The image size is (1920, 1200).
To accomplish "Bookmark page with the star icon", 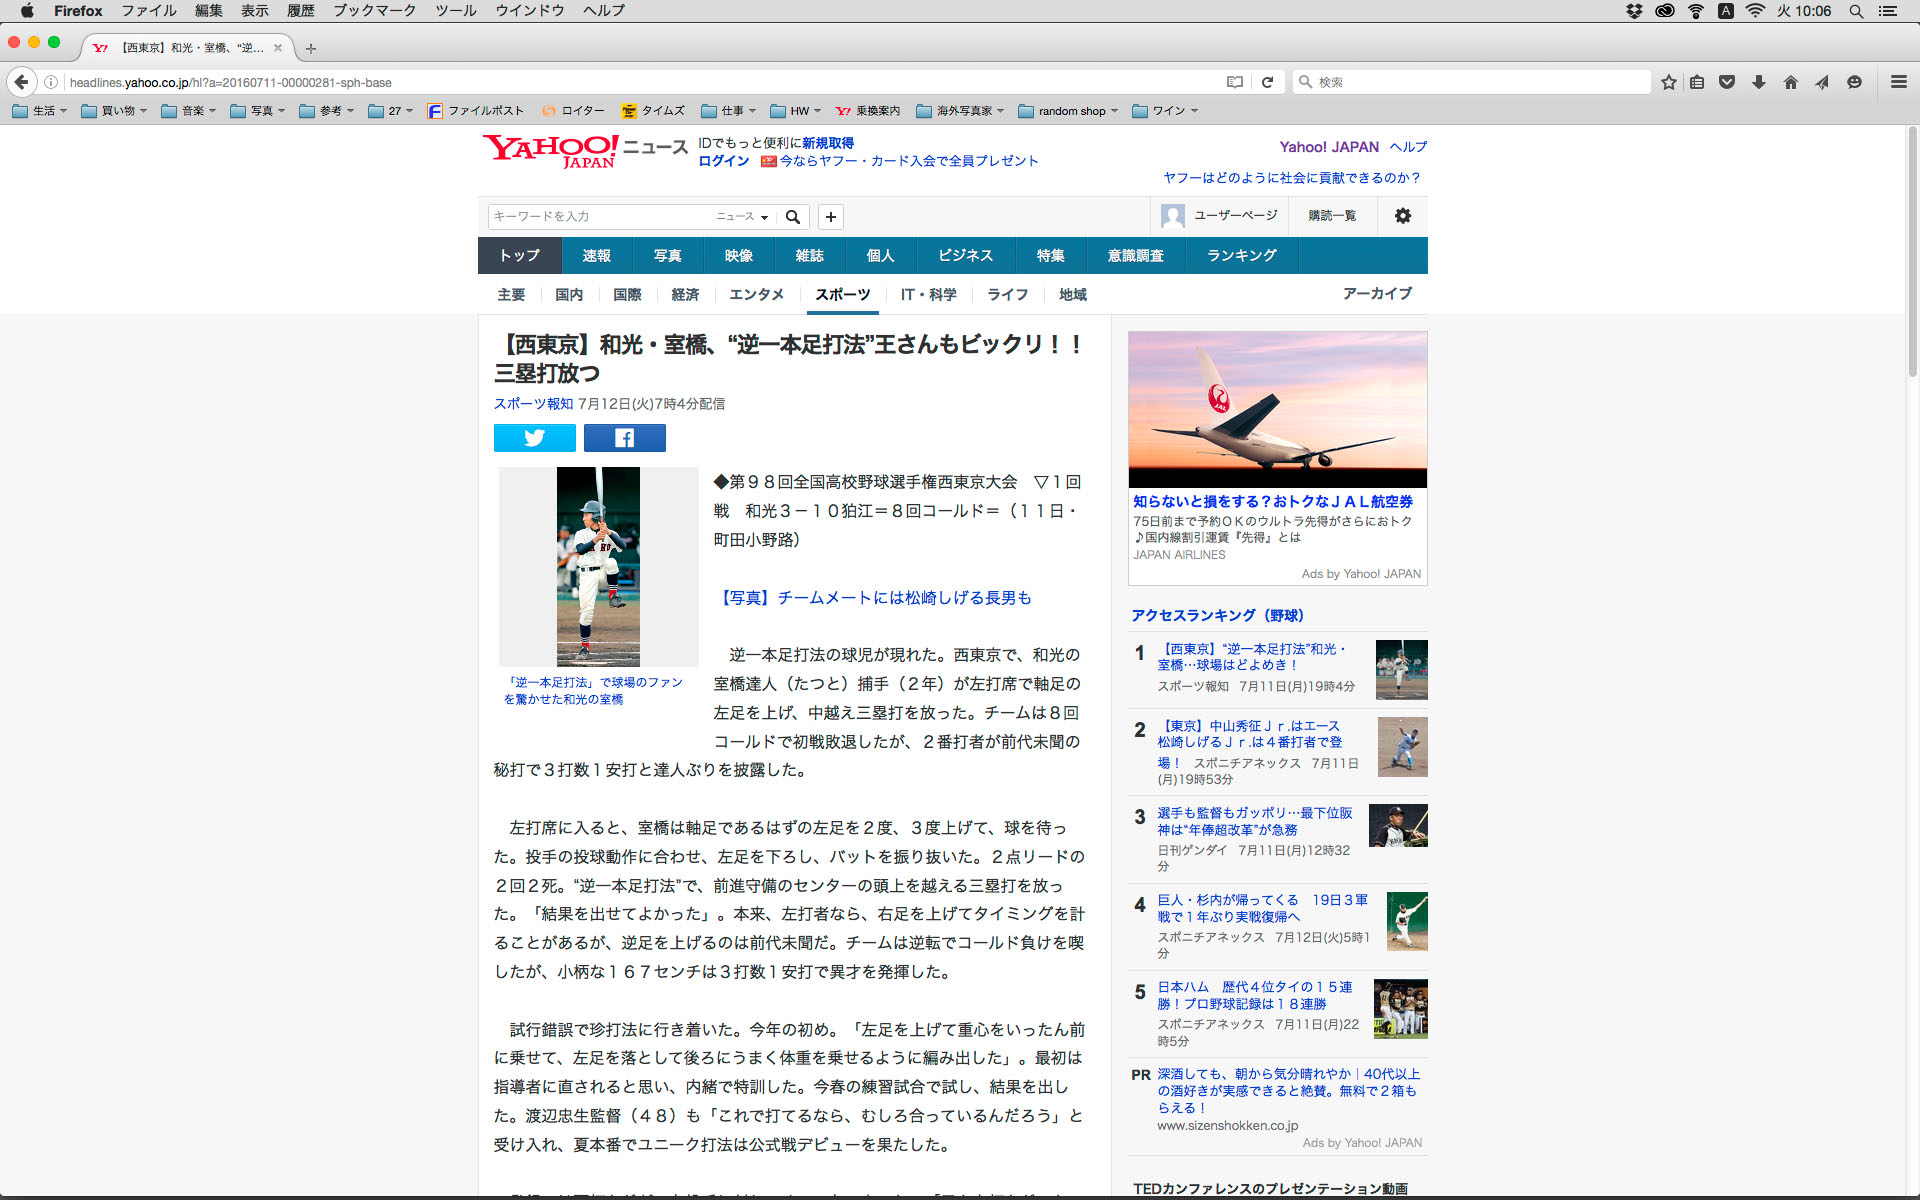I will [1668, 82].
